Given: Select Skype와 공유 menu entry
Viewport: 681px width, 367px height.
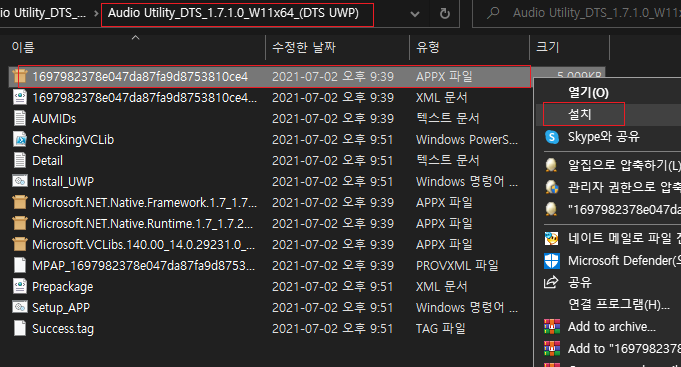Looking at the screenshot, I should (603, 137).
